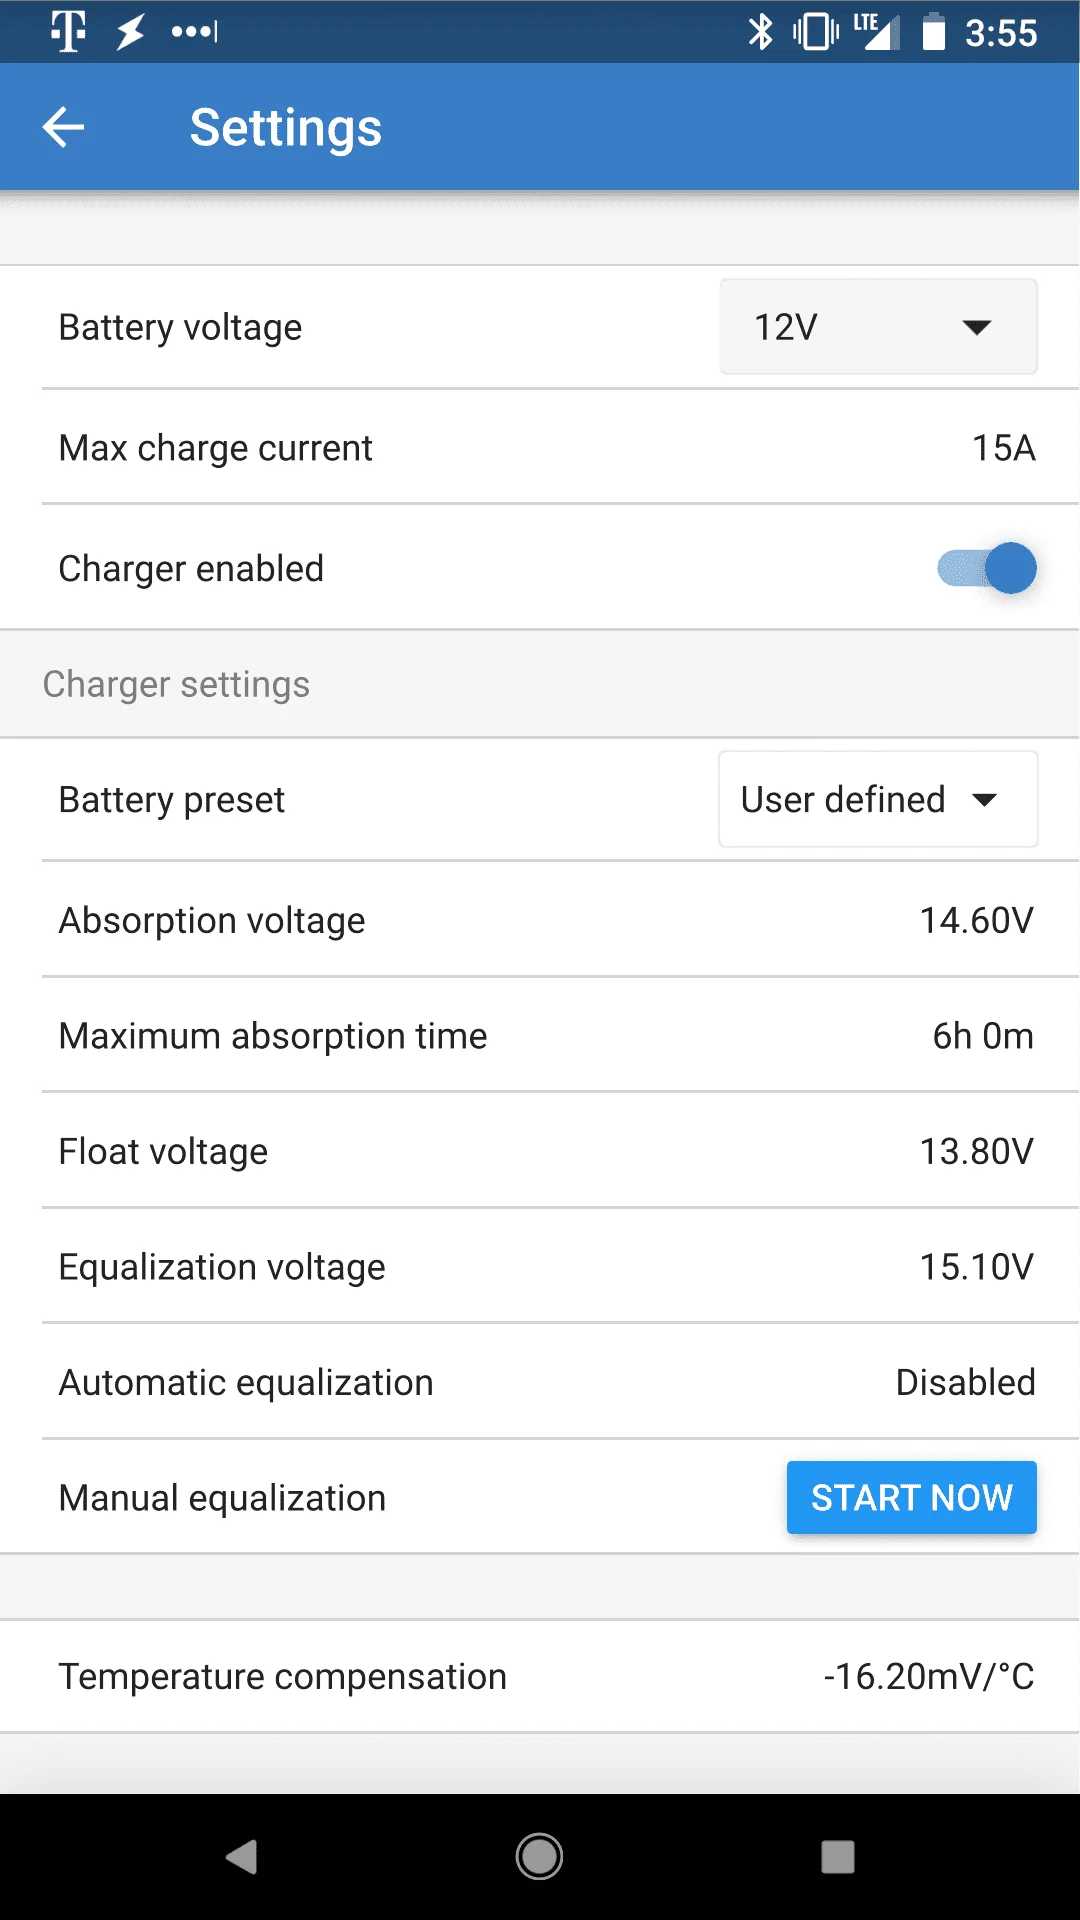This screenshot has width=1080, height=1920.
Task: Open the Battery voltage 12V dropdown
Action: click(x=878, y=327)
